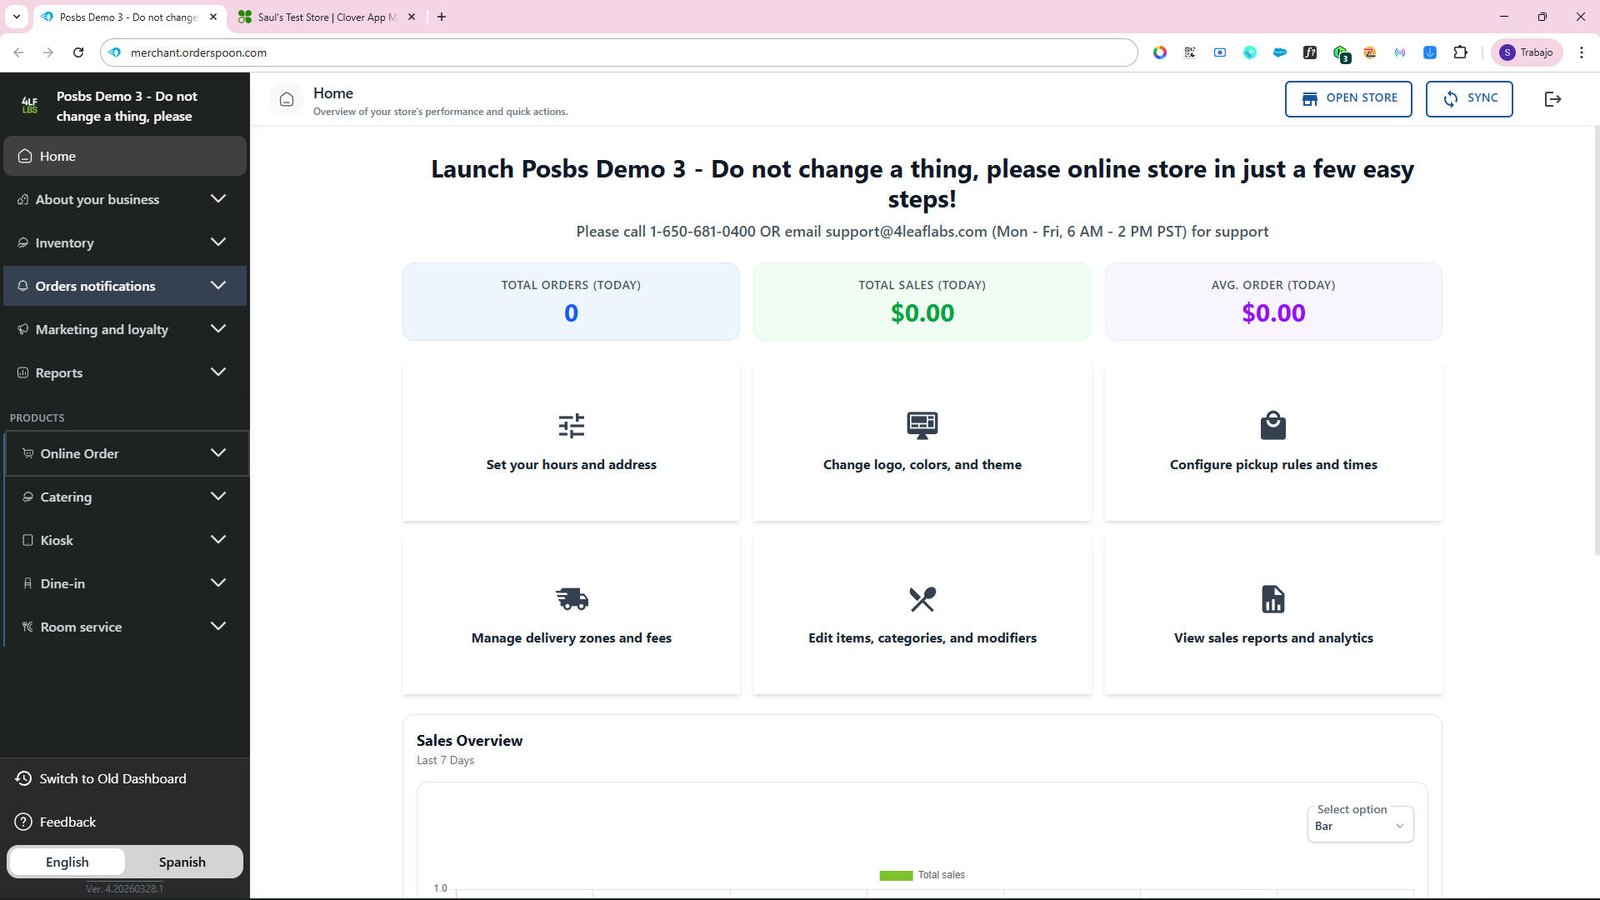Click the monitor icon above Change logo, colors, and theme
The width and height of the screenshot is (1600, 900).
[x=922, y=425]
